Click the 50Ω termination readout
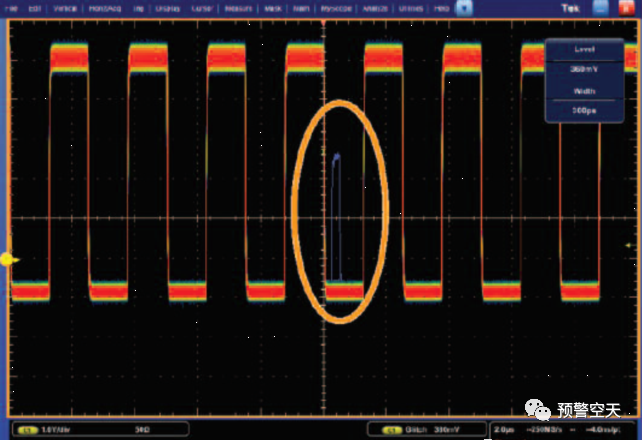 (x=142, y=430)
